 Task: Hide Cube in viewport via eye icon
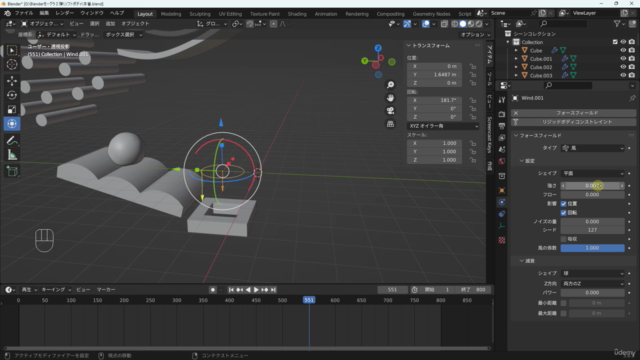[x=623, y=50]
